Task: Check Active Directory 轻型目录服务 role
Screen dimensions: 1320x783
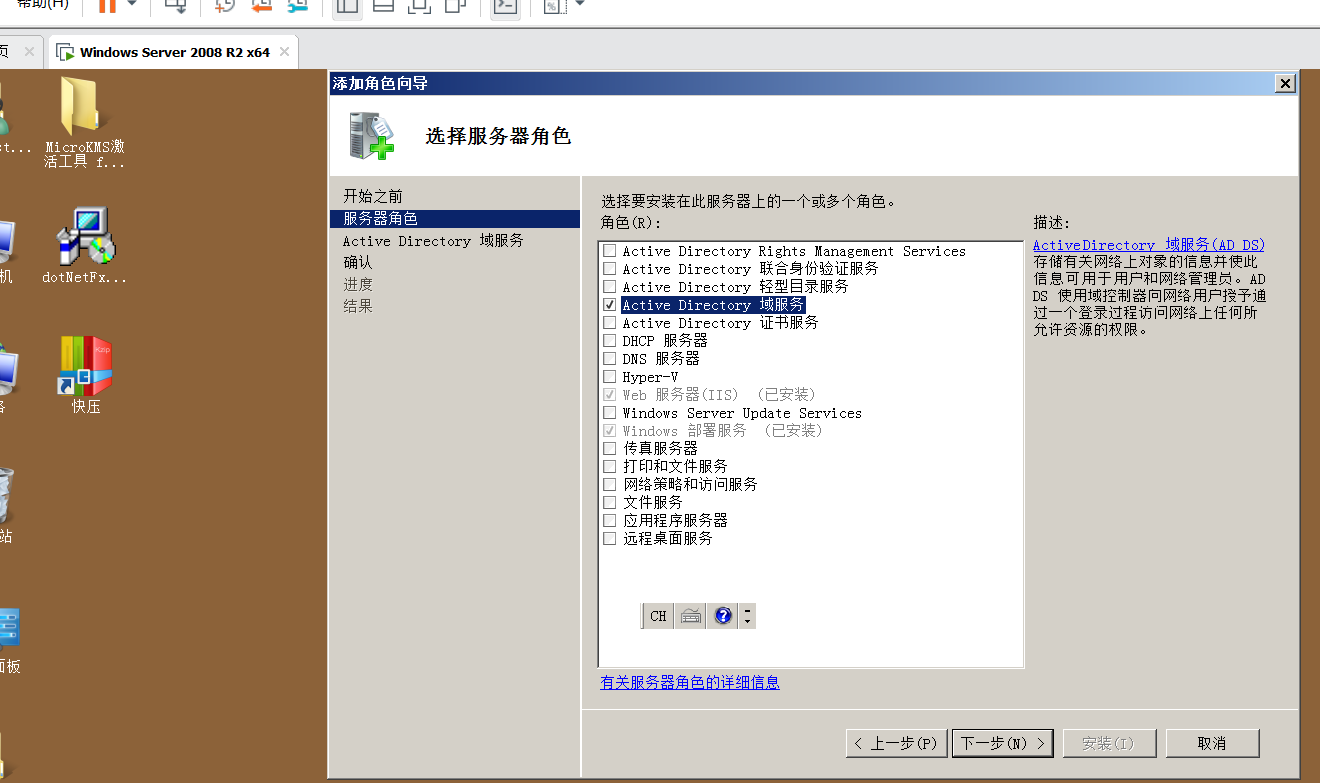Action: 610,287
